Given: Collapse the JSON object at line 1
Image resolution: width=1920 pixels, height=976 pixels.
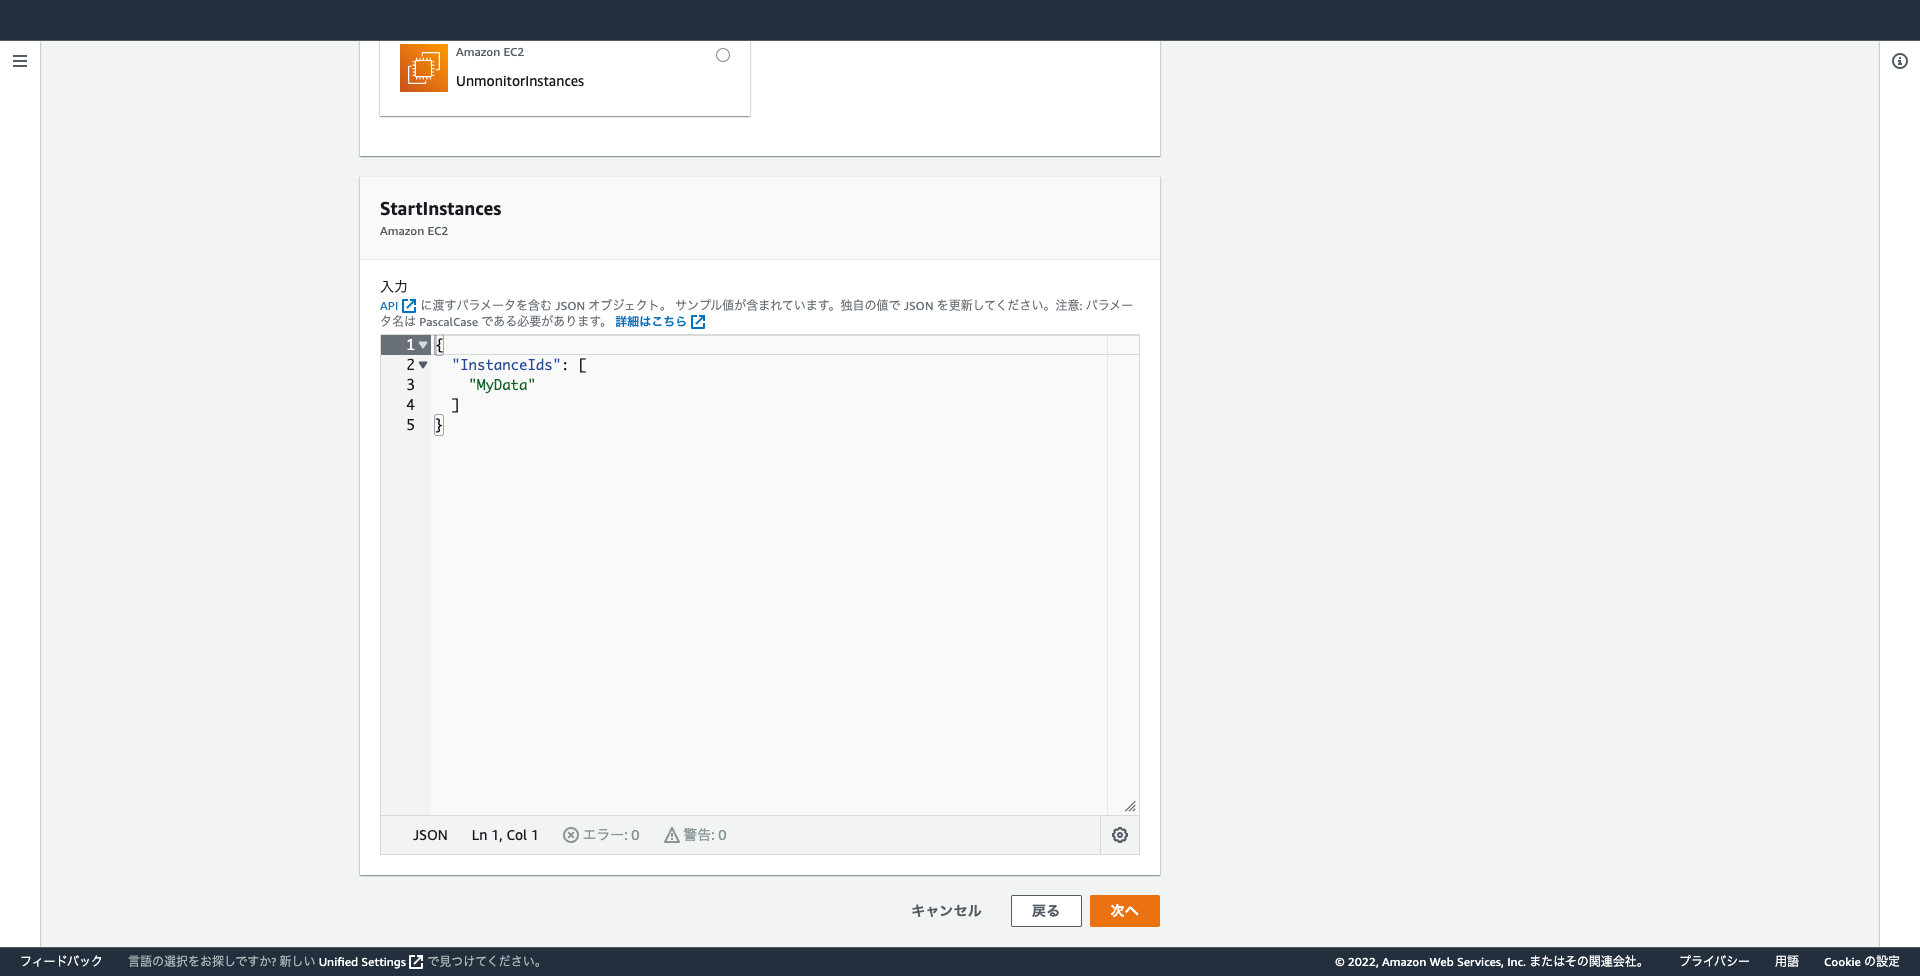Looking at the screenshot, I should click(424, 344).
